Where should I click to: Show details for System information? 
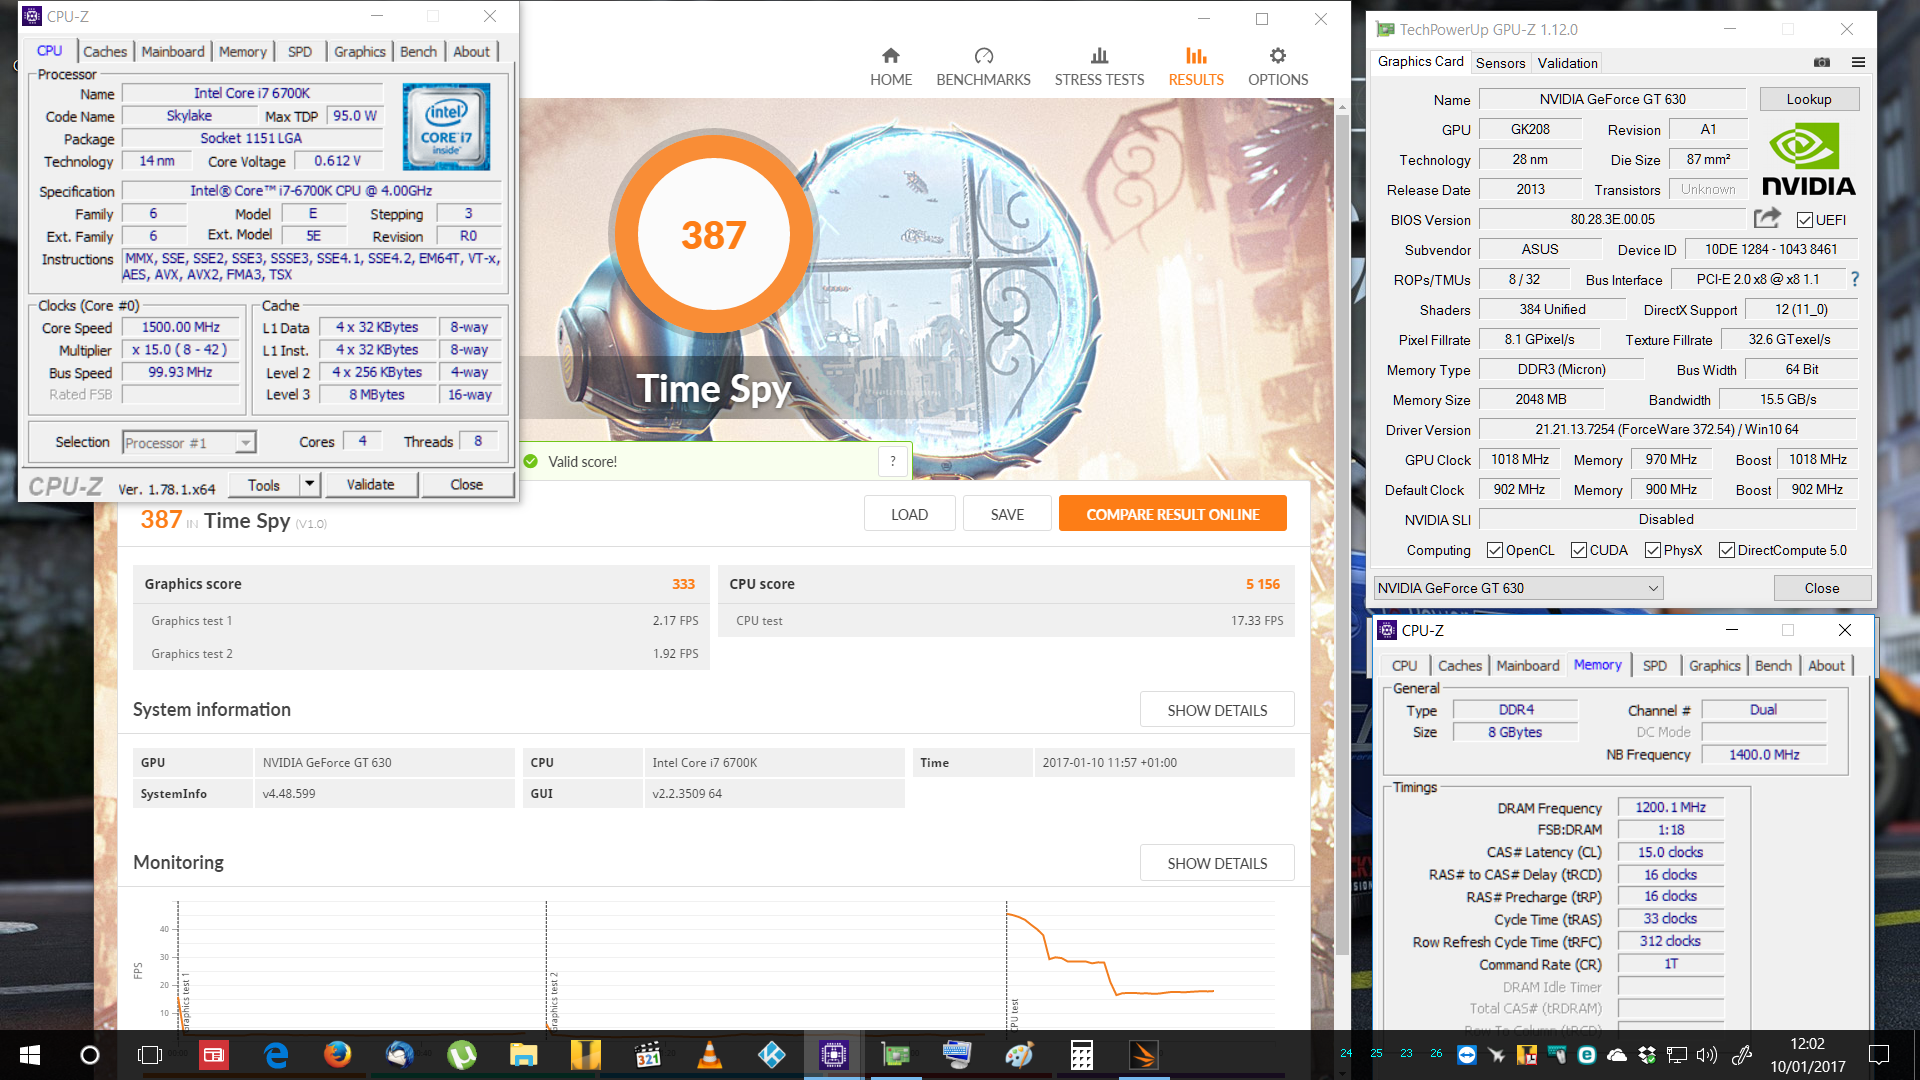pyautogui.click(x=1217, y=710)
